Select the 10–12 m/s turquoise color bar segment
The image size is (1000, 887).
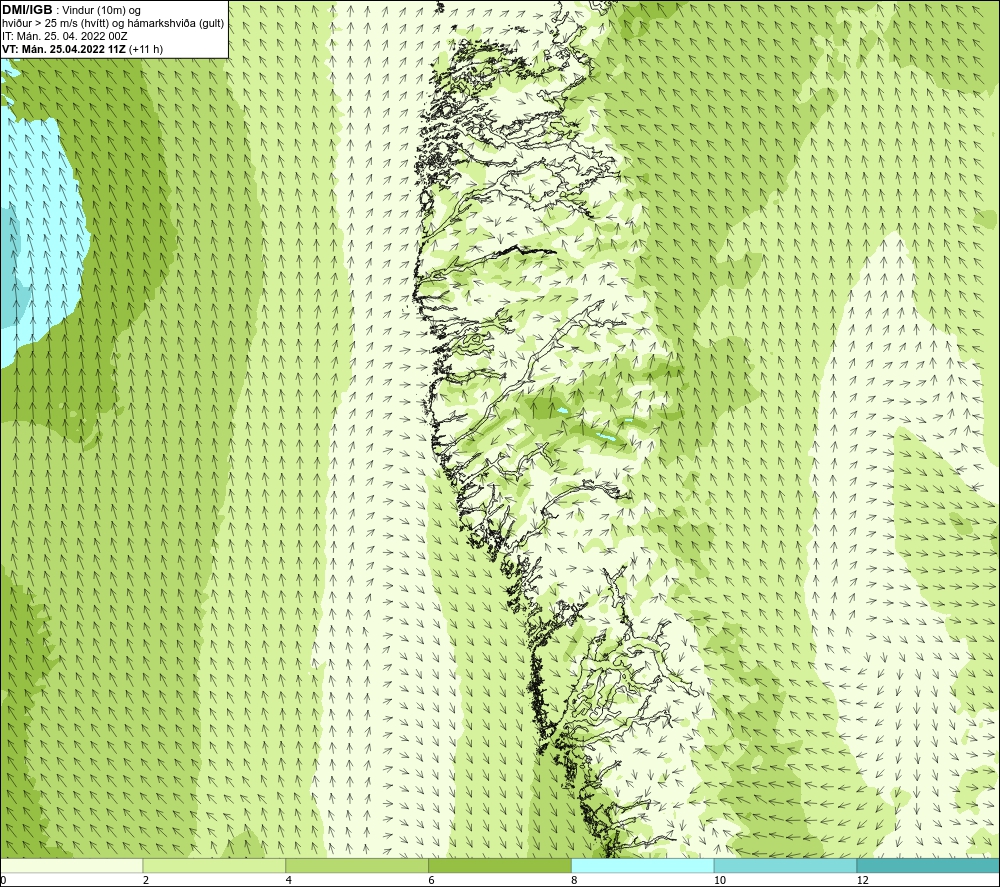pos(786,866)
